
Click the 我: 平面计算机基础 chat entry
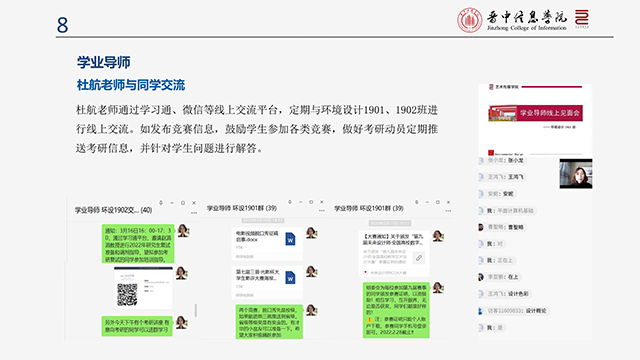[510, 211]
